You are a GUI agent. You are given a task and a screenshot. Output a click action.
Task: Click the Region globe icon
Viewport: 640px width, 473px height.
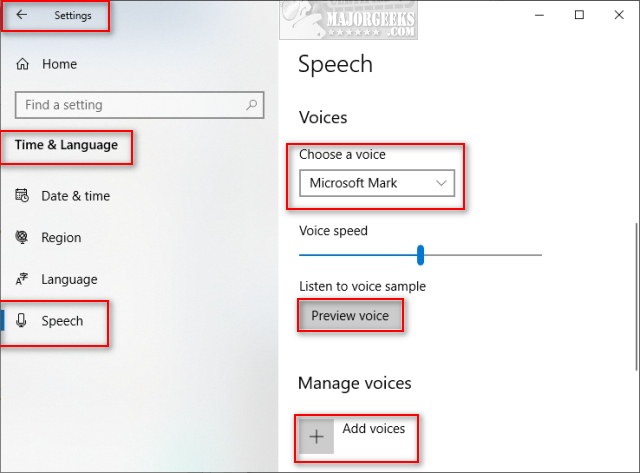coord(23,238)
